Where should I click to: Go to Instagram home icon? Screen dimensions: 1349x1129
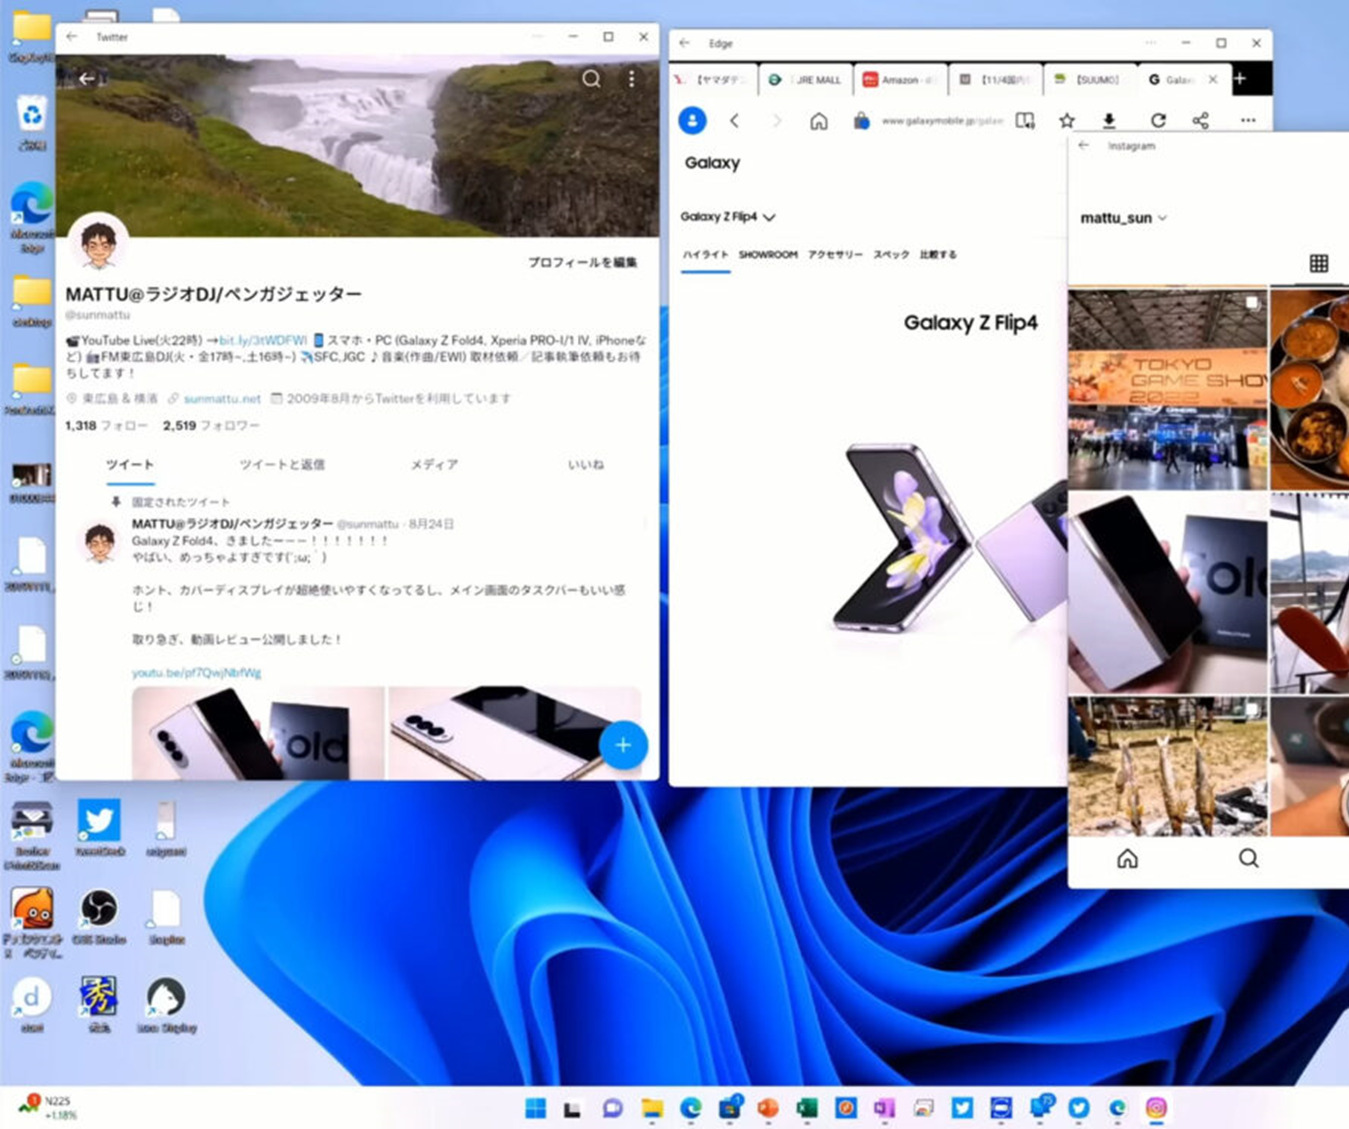point(1127,858)
